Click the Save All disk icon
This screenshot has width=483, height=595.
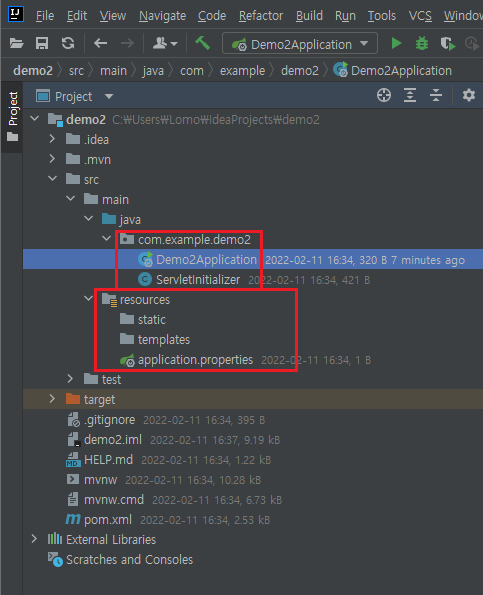click(42, 43)
